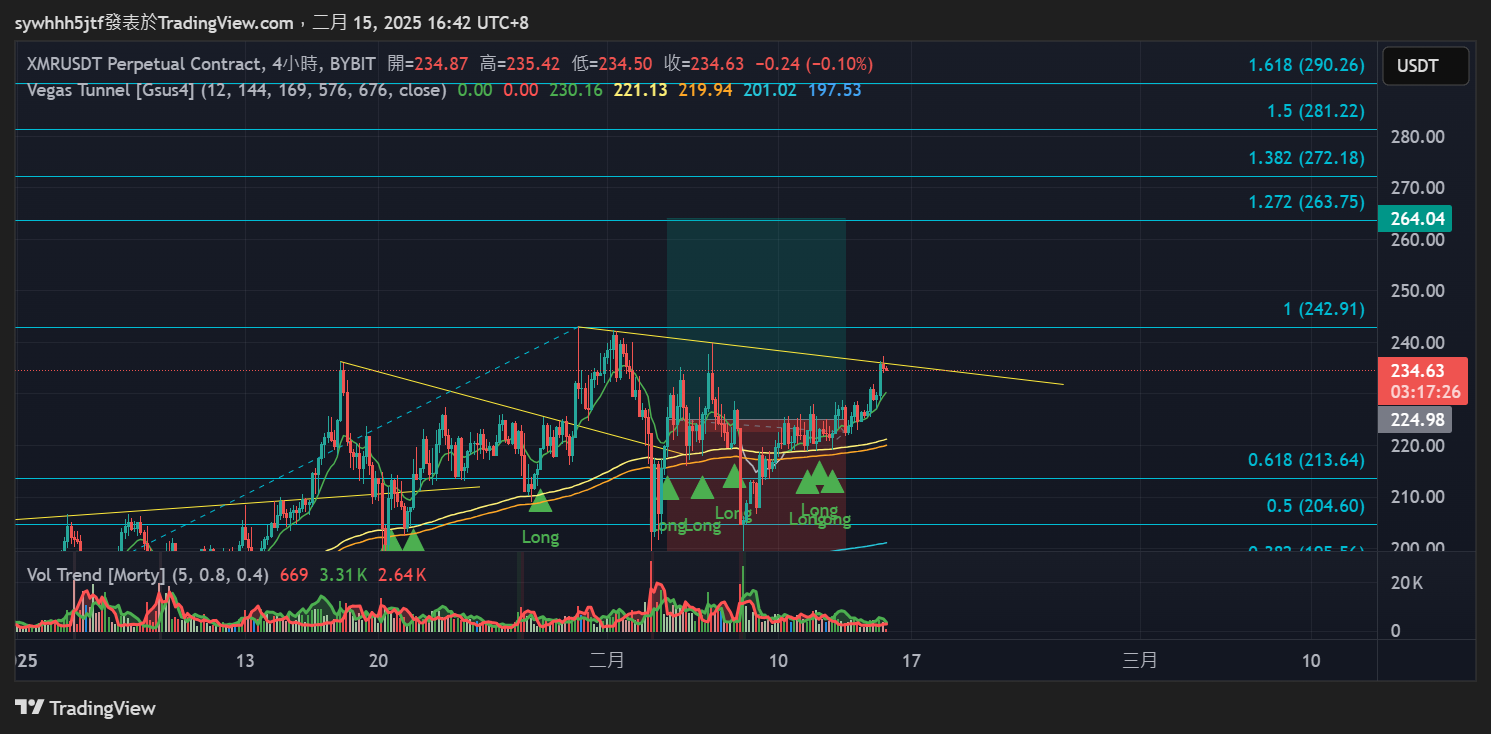Click the 1.5 (281.22) Fibonacci label
Viewport: 1491px width, 734px height.
click(1315, 111)
